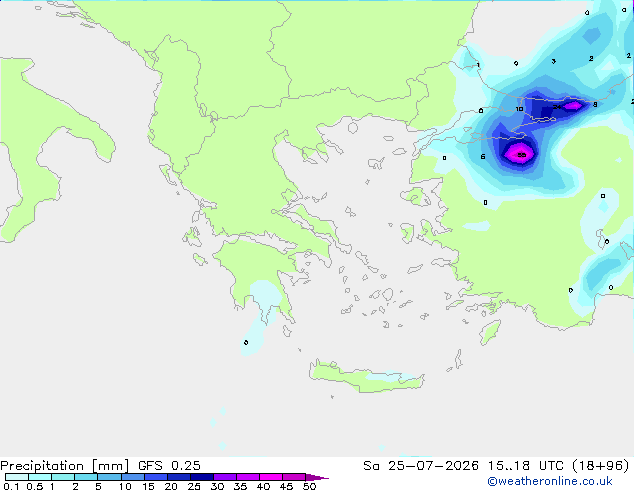This screenshot has width=634, height=490.
Task: Choose the 10–15 mm legend swatch
Action: pyautogui.click(x=132, y=477)
